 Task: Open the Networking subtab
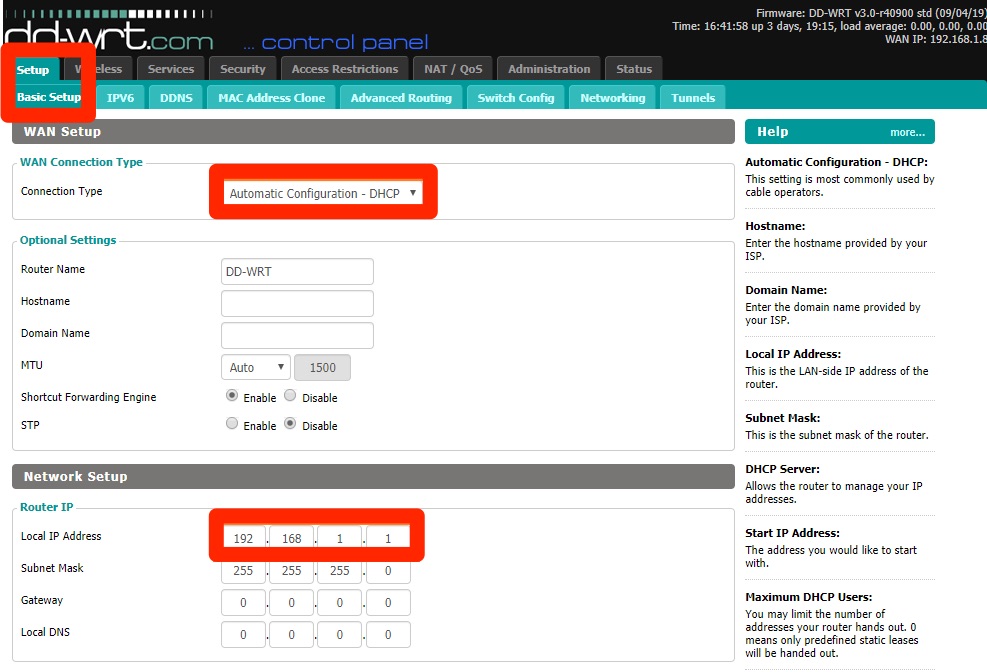pos(612,98)
